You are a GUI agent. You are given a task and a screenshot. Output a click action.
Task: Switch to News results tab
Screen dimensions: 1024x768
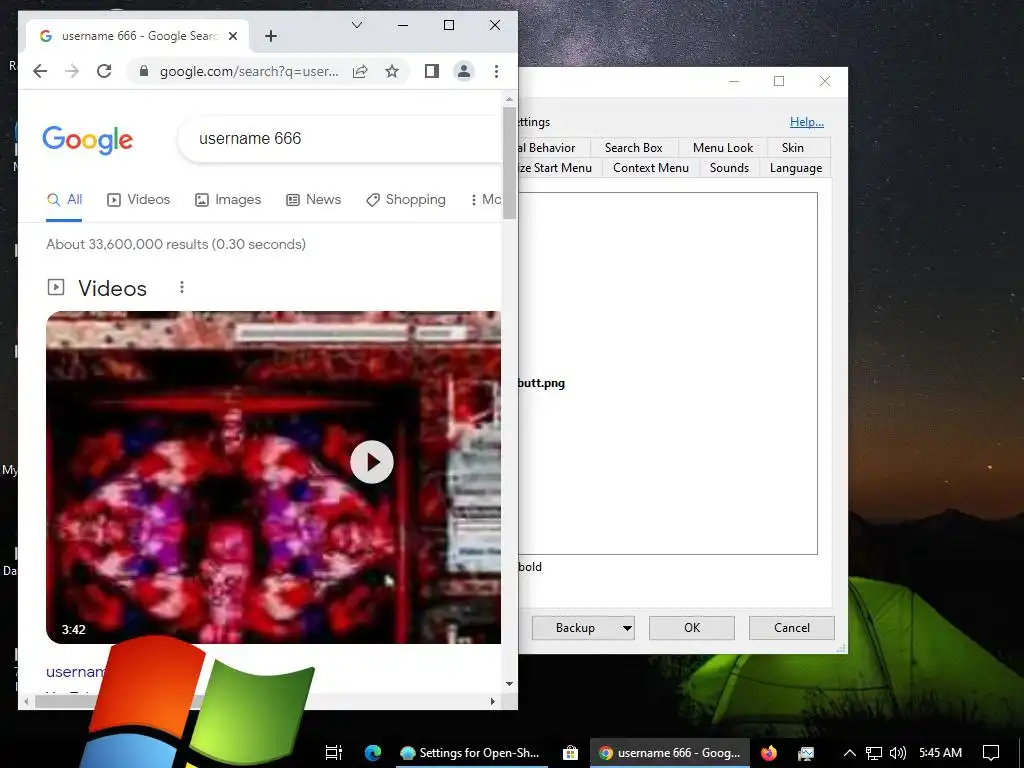click(313, 200)
